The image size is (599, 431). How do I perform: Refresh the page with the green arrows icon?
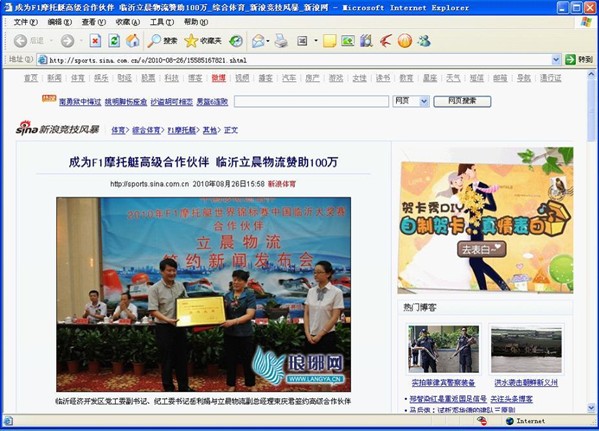coord(114,41)
